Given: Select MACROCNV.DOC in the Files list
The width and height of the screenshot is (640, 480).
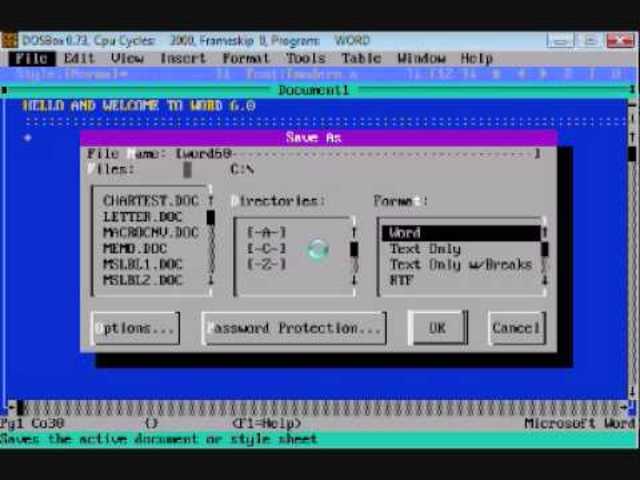Looking at the screenshot, I should click(151, 233).
